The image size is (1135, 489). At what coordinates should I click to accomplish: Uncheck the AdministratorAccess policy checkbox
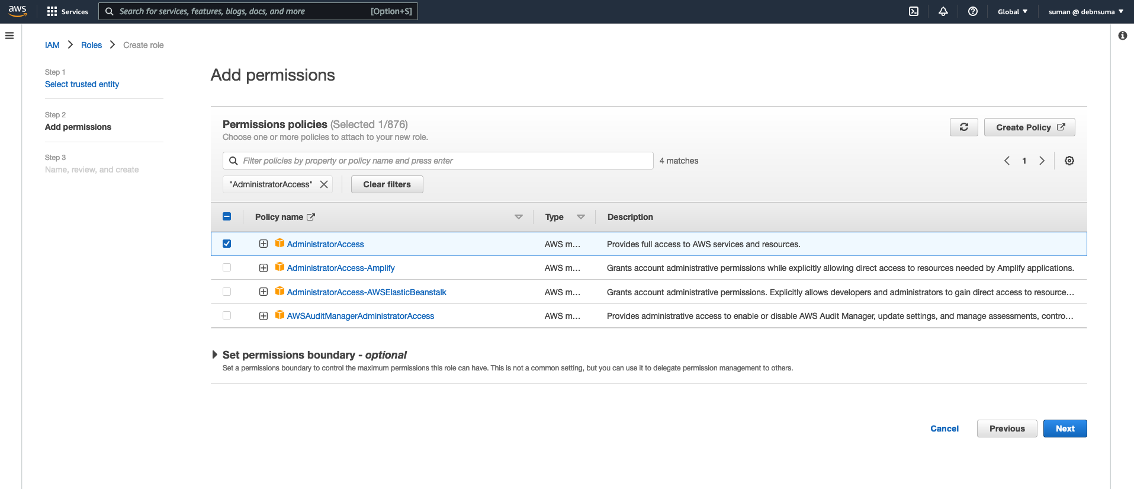pyautogui.click(x=227, y=244)
